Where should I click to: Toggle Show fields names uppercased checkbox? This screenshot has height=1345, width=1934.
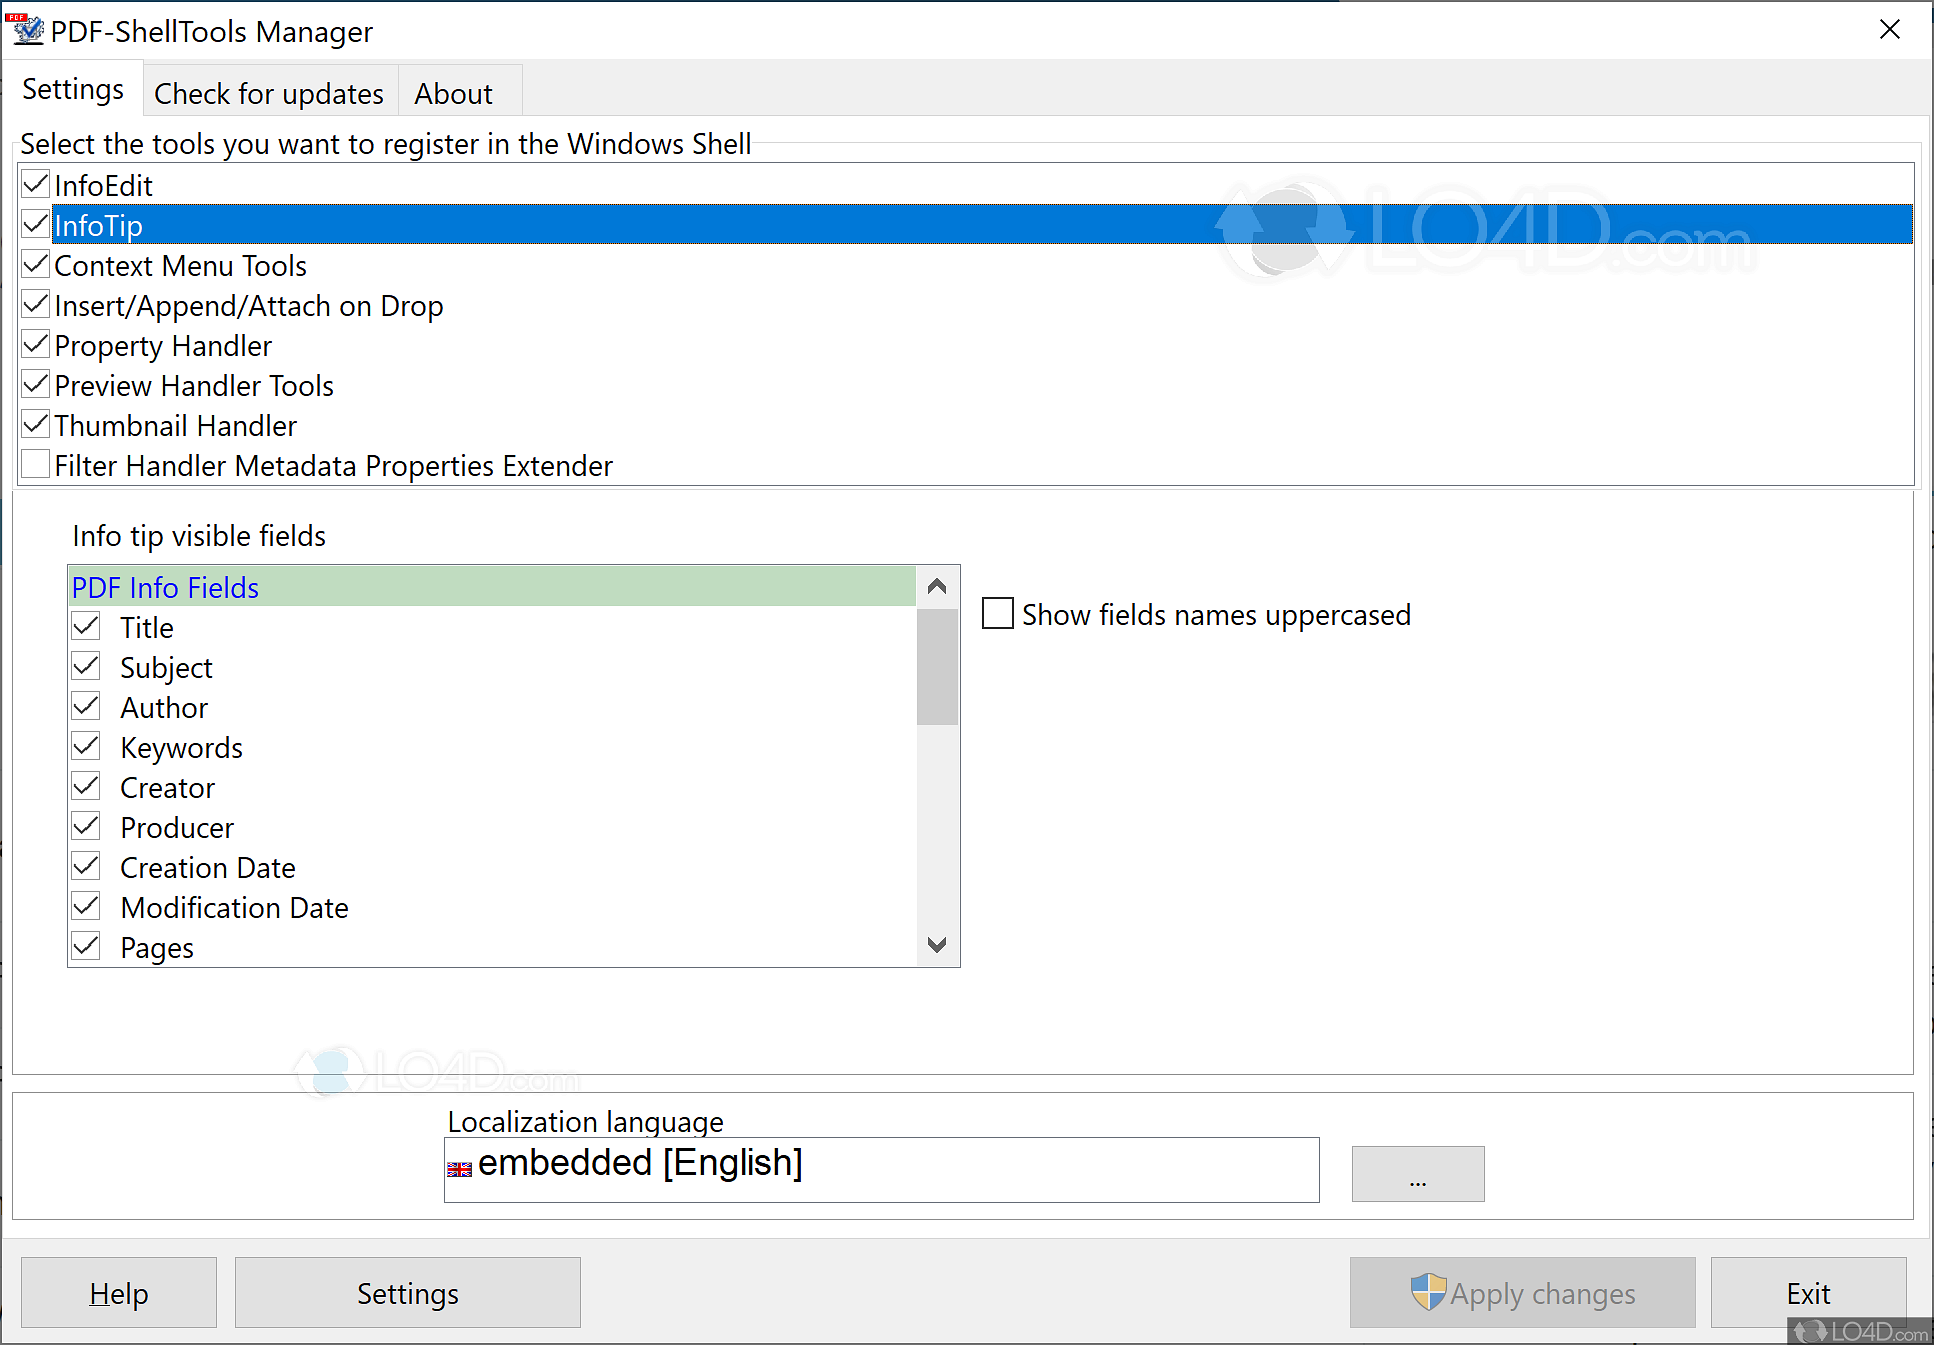coord(997,613)
